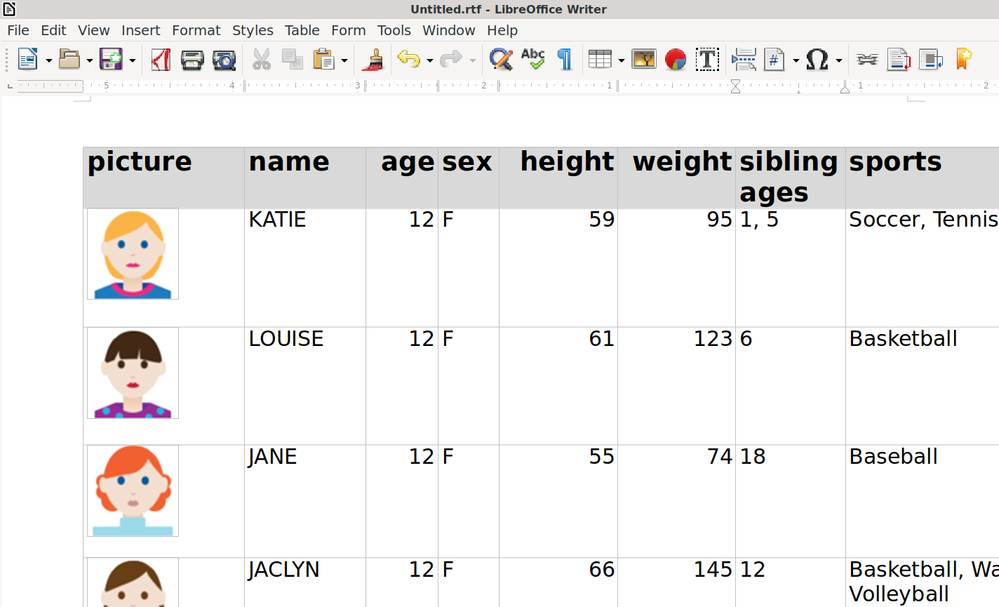Select LOUISE's avatar picture
The image size is (999, 607).
133,373
